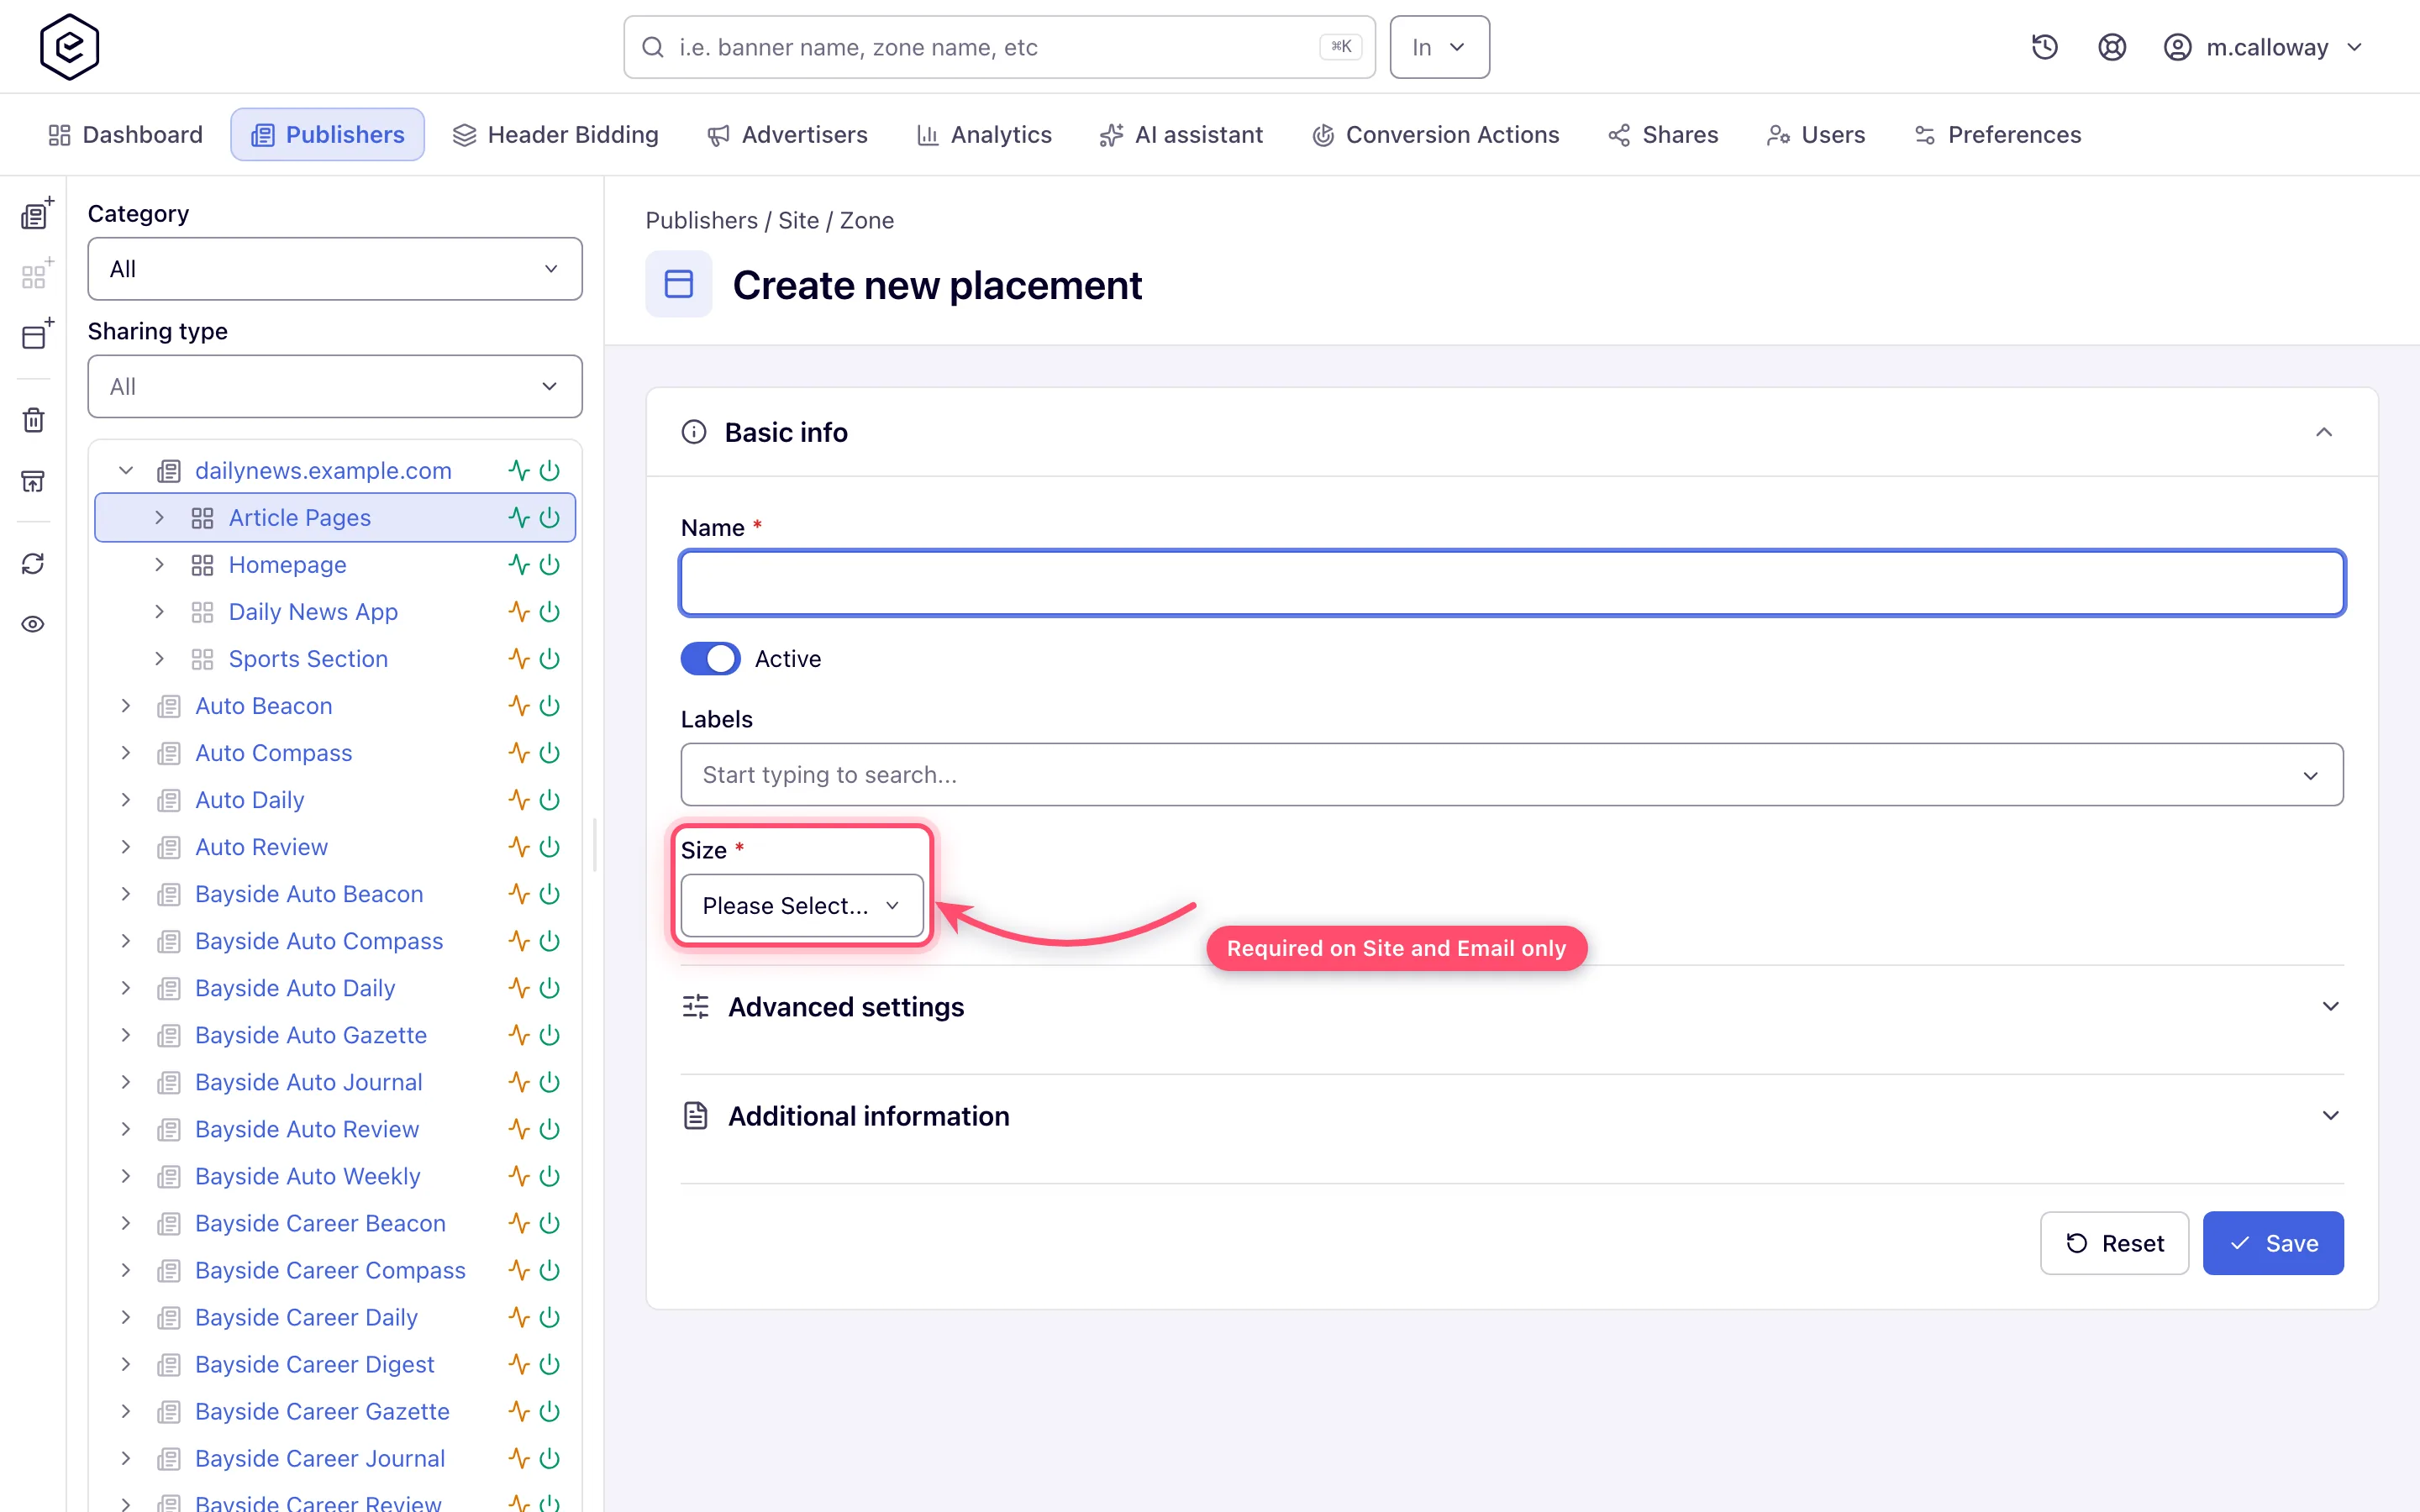2420x1512 pixels.
Task: Click the add zone grid icon in sidebar
Action: tap(36, 274)
